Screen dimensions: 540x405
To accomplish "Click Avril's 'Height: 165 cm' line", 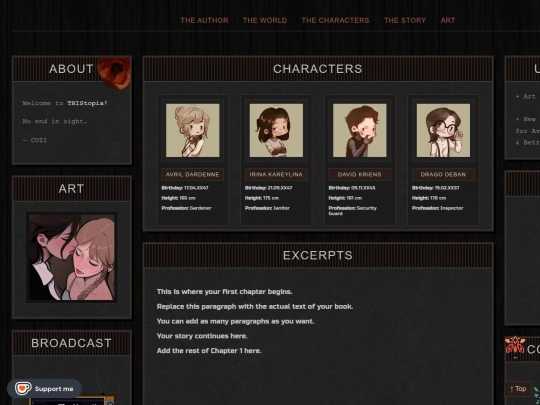I will (x=178, y=198).
